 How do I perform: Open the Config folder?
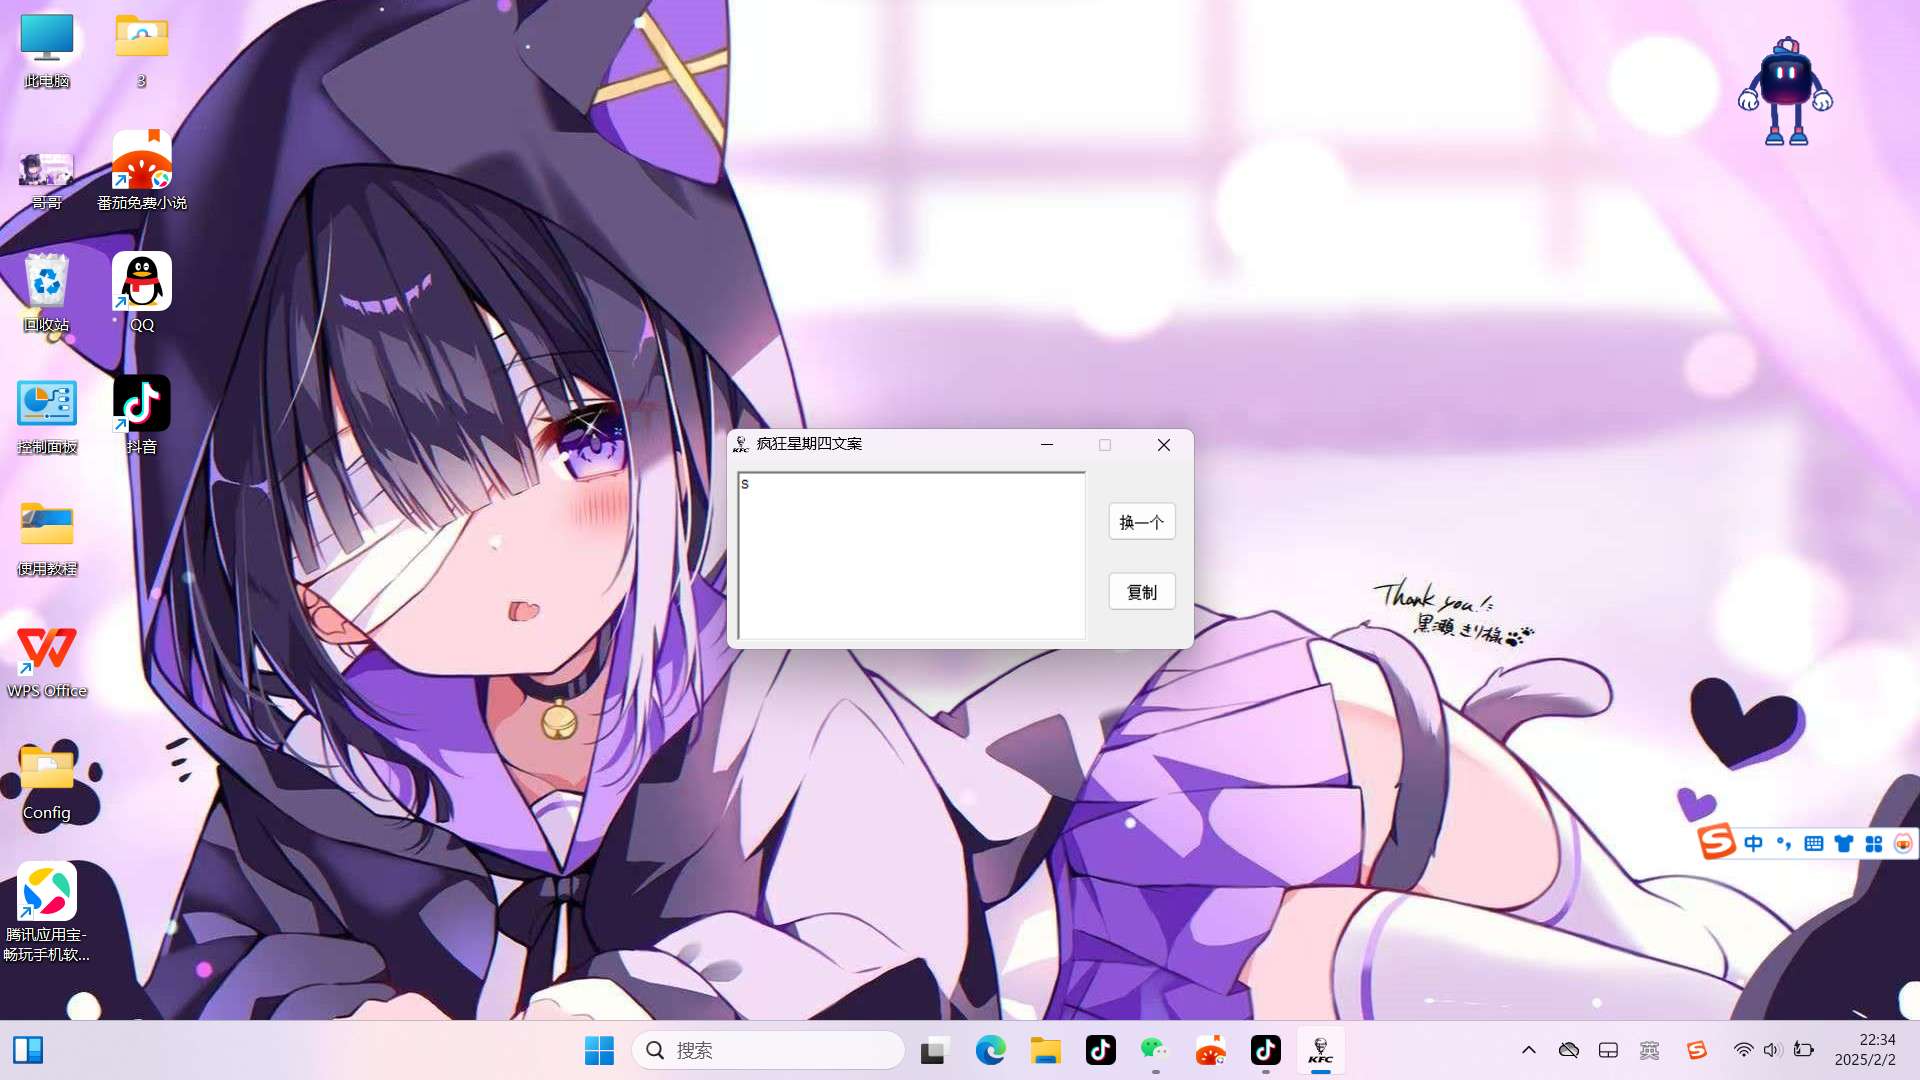47,782
